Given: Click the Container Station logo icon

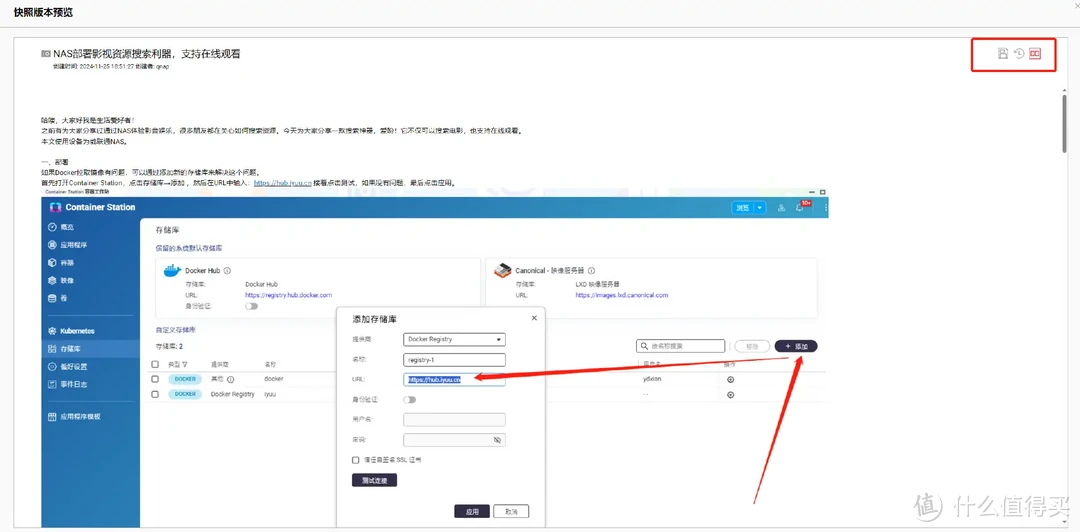Looking at the screenshot, I should click(56, 207).
